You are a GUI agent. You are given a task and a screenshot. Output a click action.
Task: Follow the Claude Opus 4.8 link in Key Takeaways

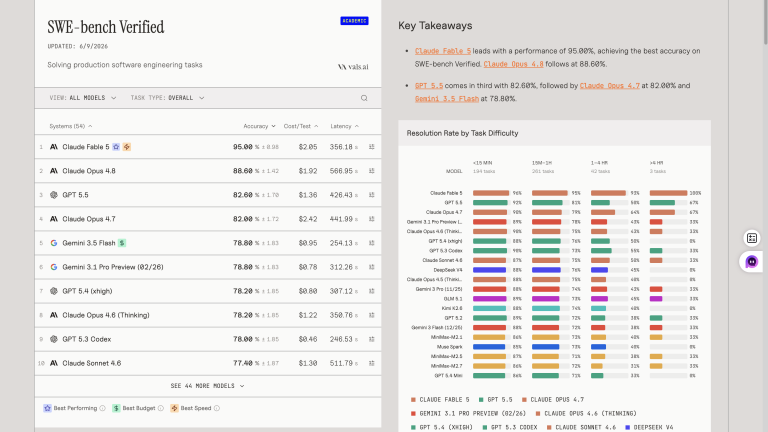(513, 64)
